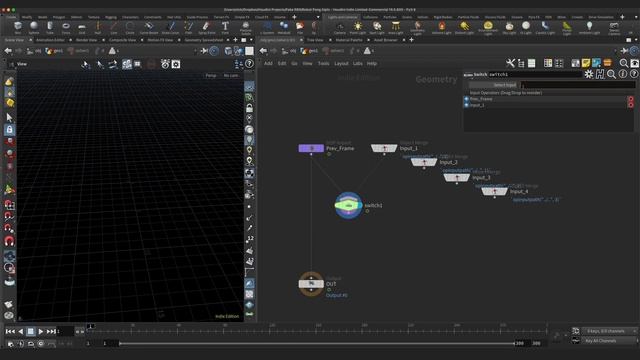
Task: Toggle the viewport lock tool in left toolbar
Action: [9, 130]
